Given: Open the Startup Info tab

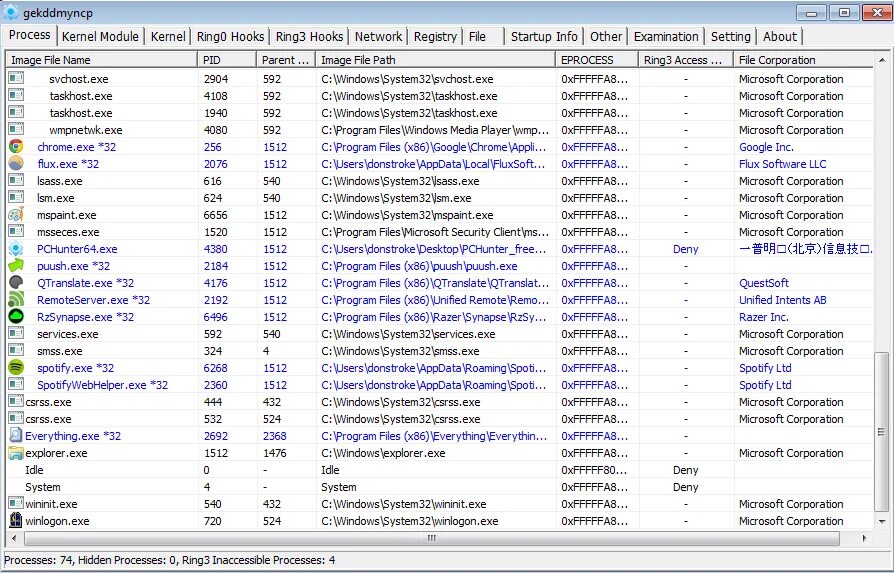Looking at the screenshot, I should [x=544, y=36].
